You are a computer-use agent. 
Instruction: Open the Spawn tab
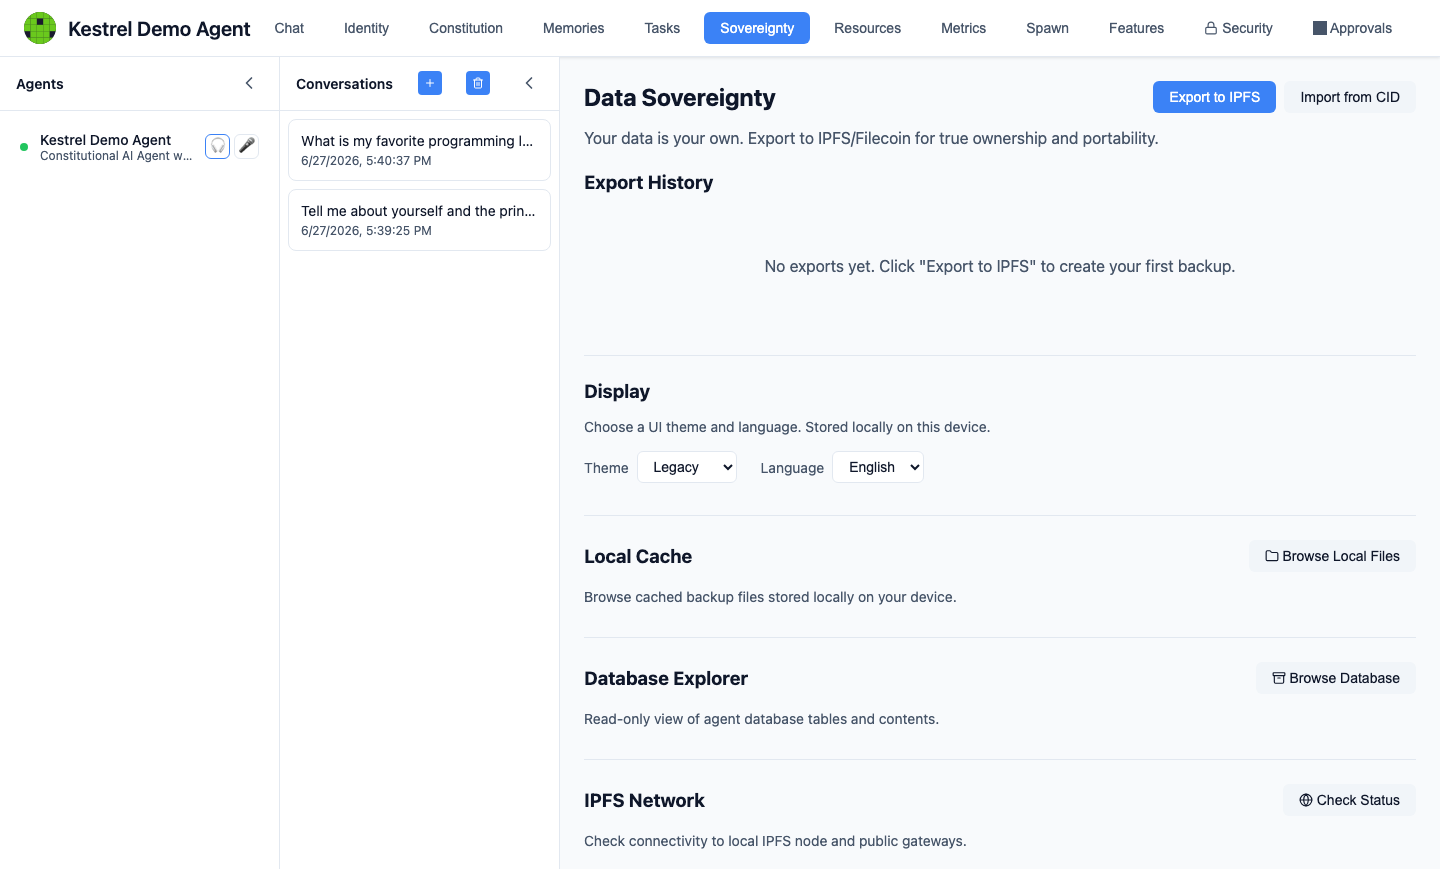pyautogui.click(x=1047, y=28)
